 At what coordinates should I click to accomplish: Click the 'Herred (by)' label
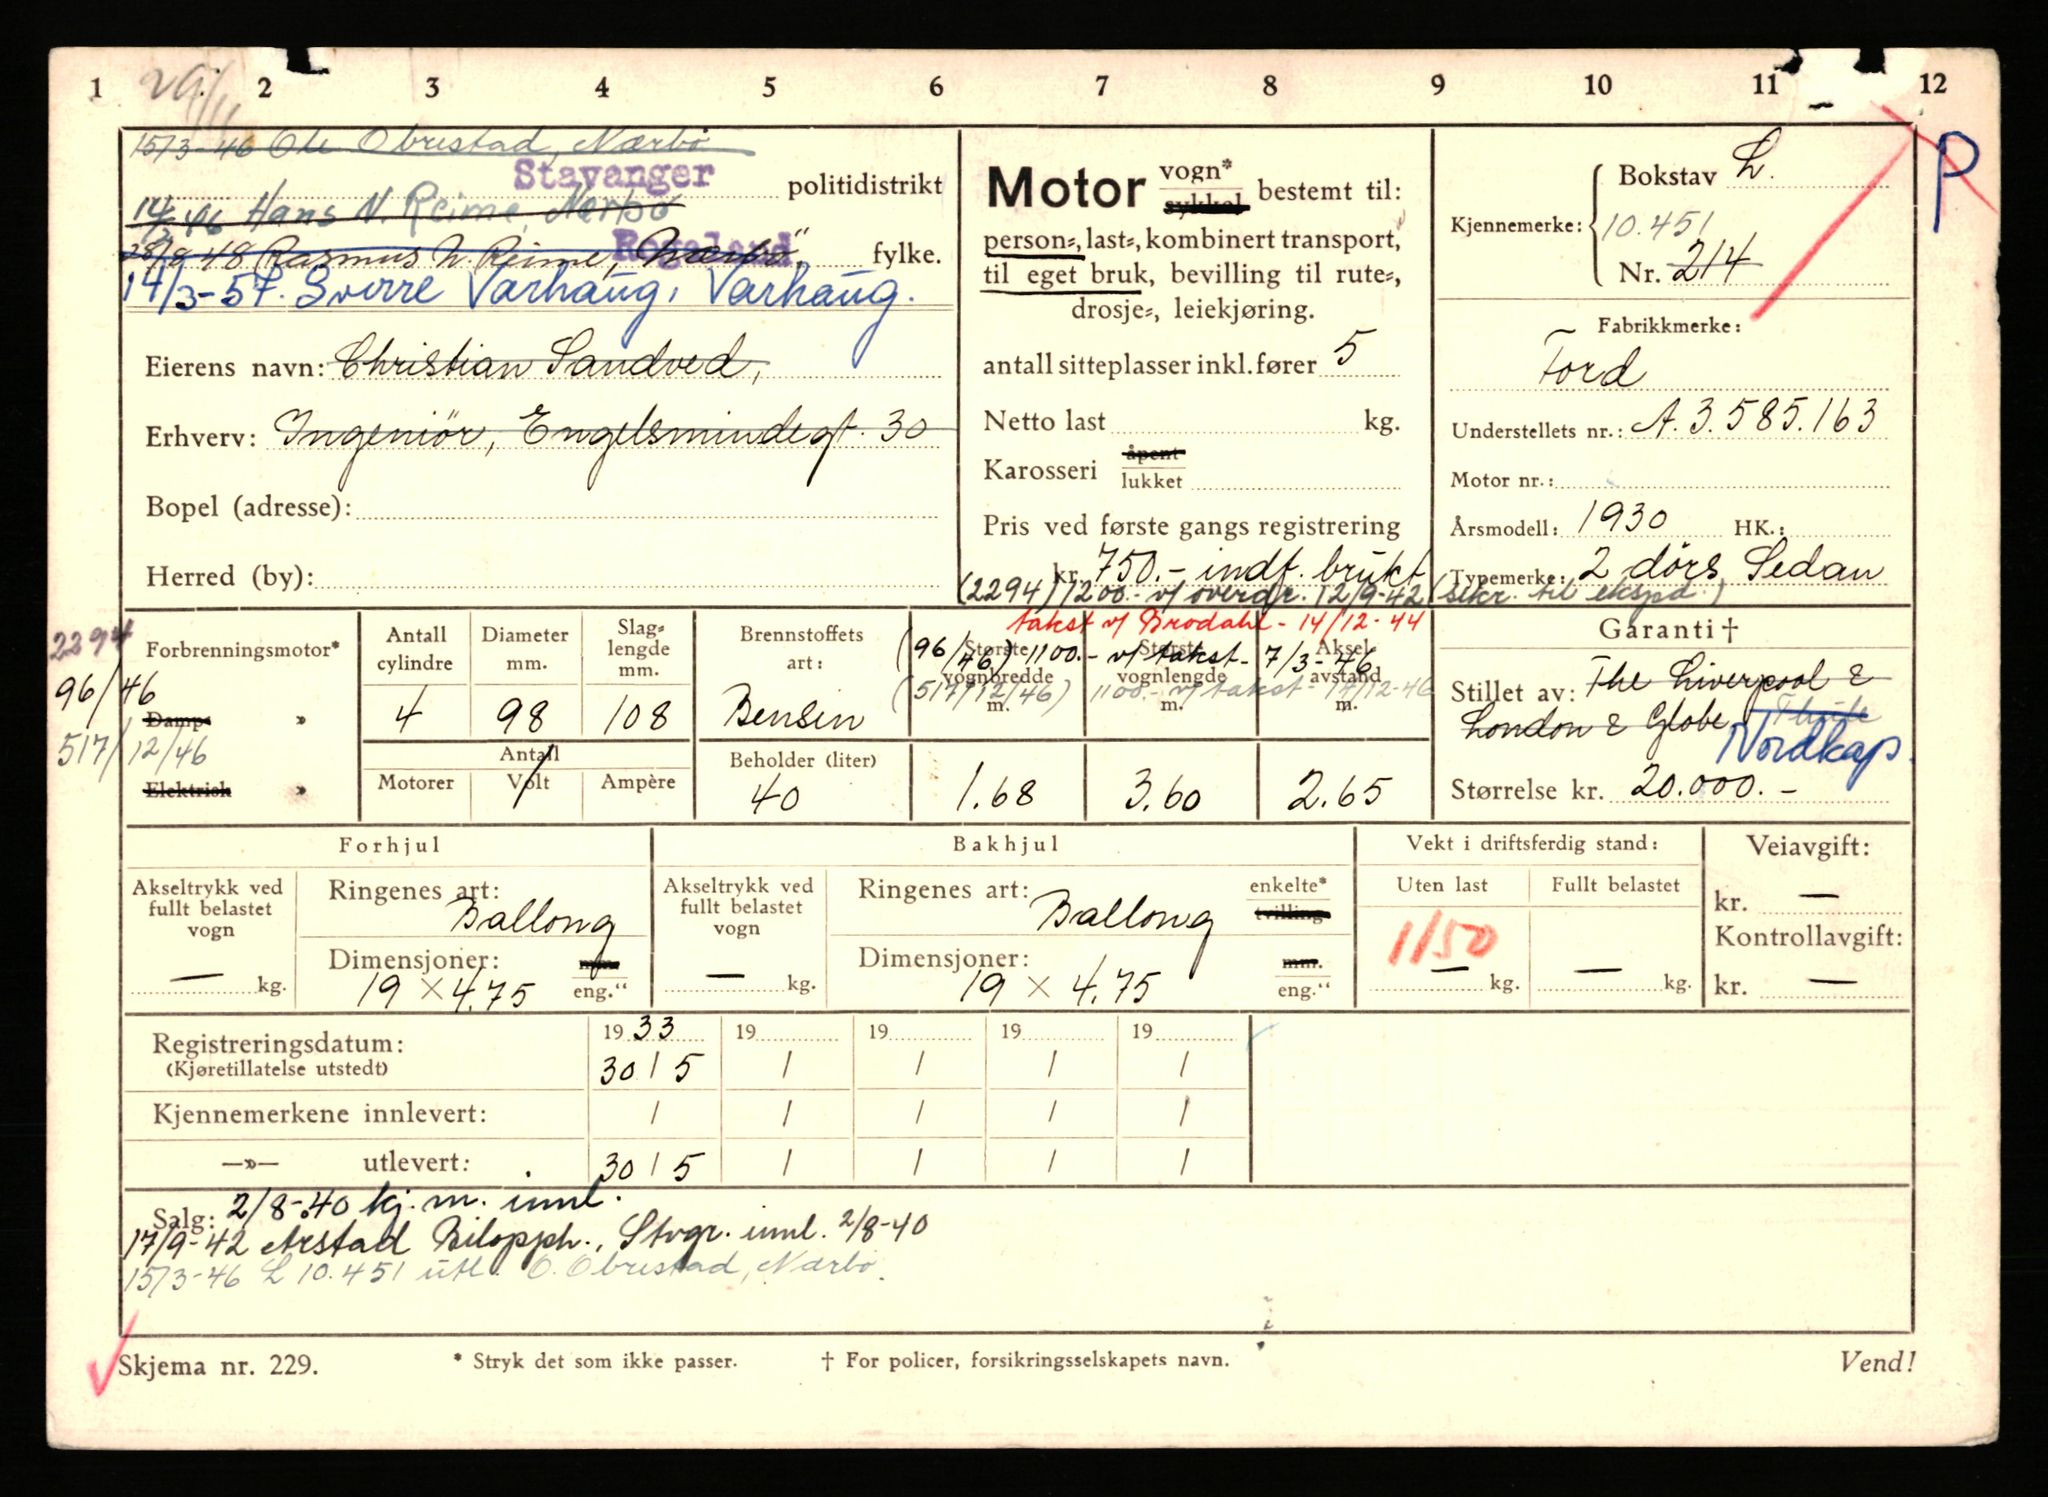pos(229,577)
